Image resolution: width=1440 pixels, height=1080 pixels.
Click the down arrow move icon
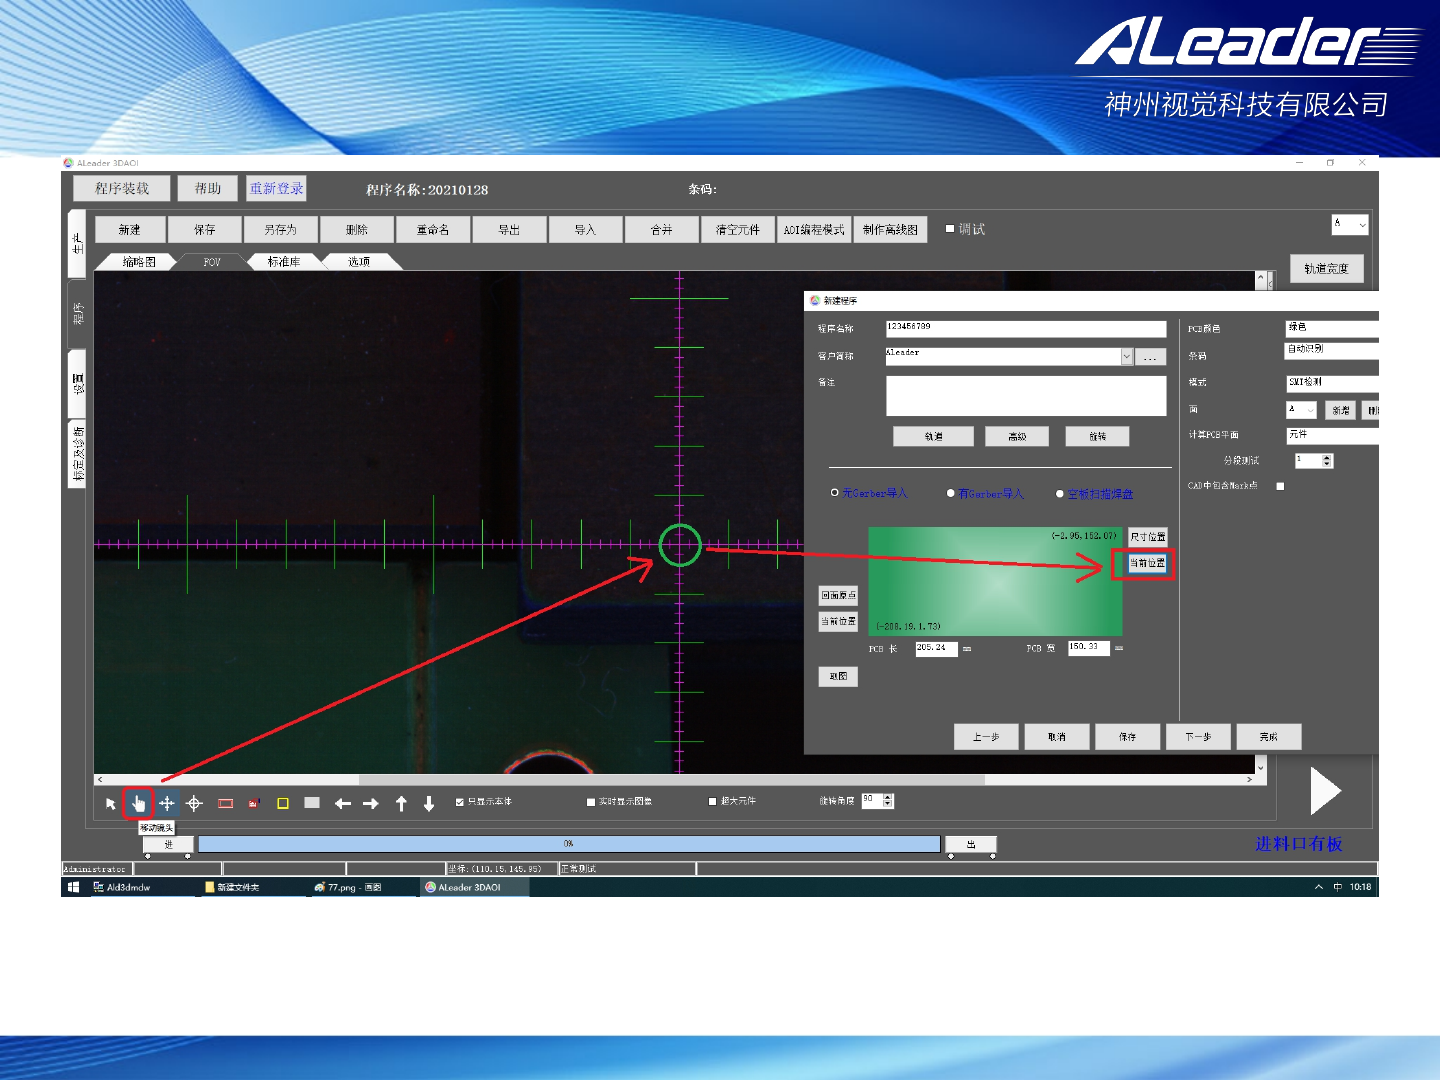[429, 803]
